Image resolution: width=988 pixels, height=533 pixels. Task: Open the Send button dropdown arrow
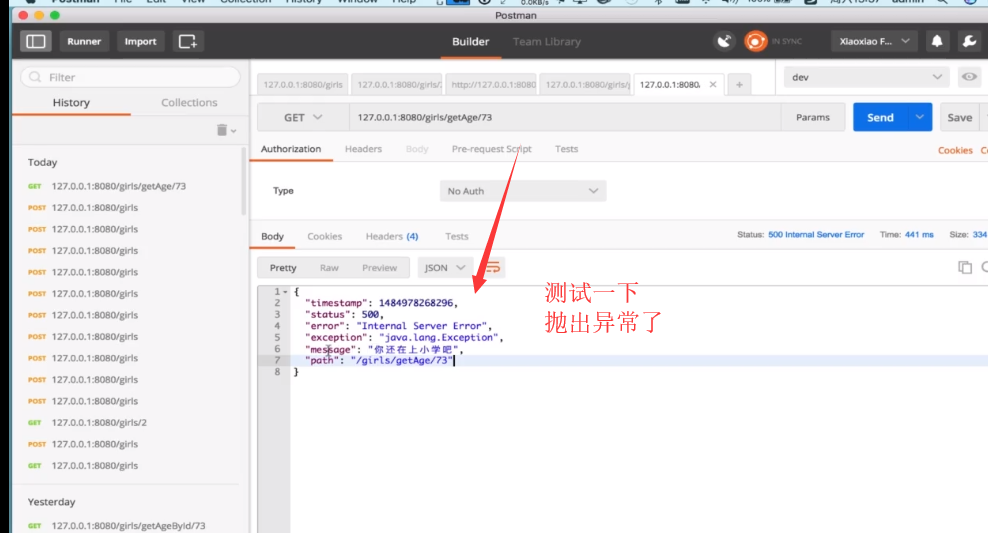coord(920,117)
